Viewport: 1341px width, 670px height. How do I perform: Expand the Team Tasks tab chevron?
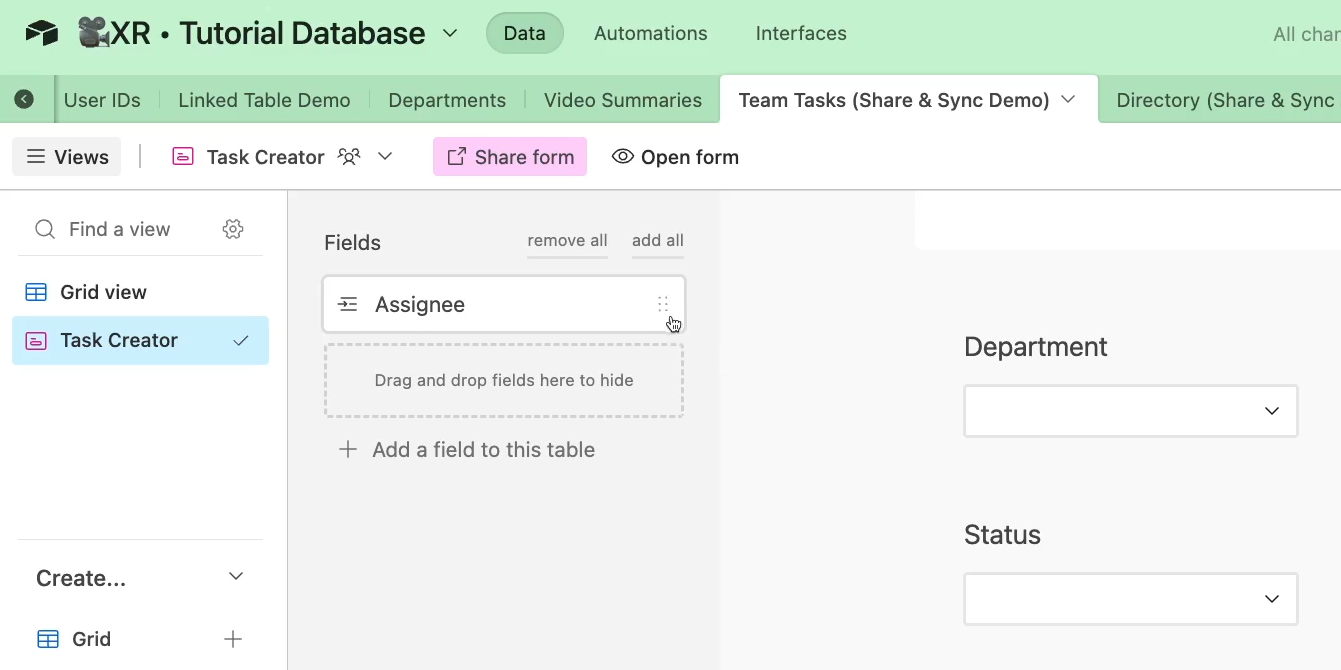[x=1068, y=99]
